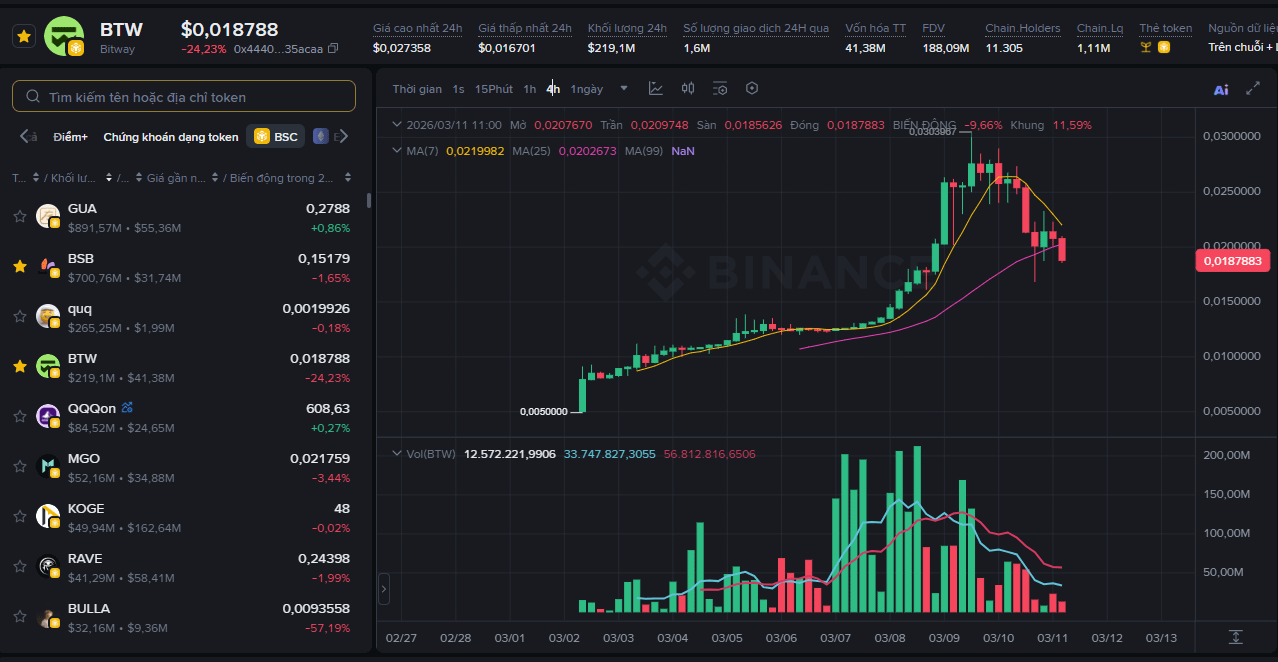This screenshot has height=662, width=1278.
Task: Click the BTW token logo in header
Action: click(x=65, y=36)
